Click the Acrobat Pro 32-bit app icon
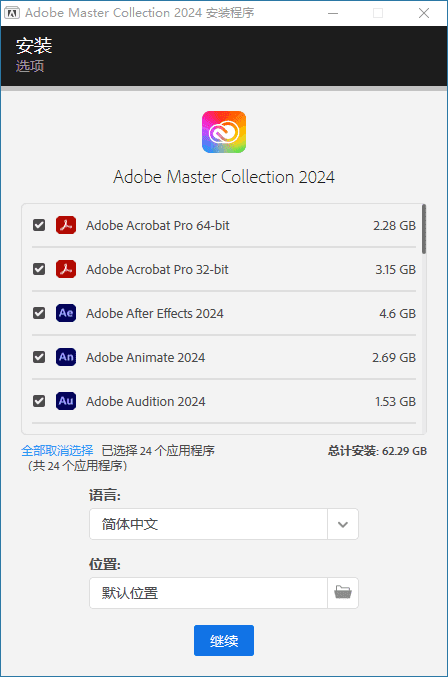 [66, 269]
